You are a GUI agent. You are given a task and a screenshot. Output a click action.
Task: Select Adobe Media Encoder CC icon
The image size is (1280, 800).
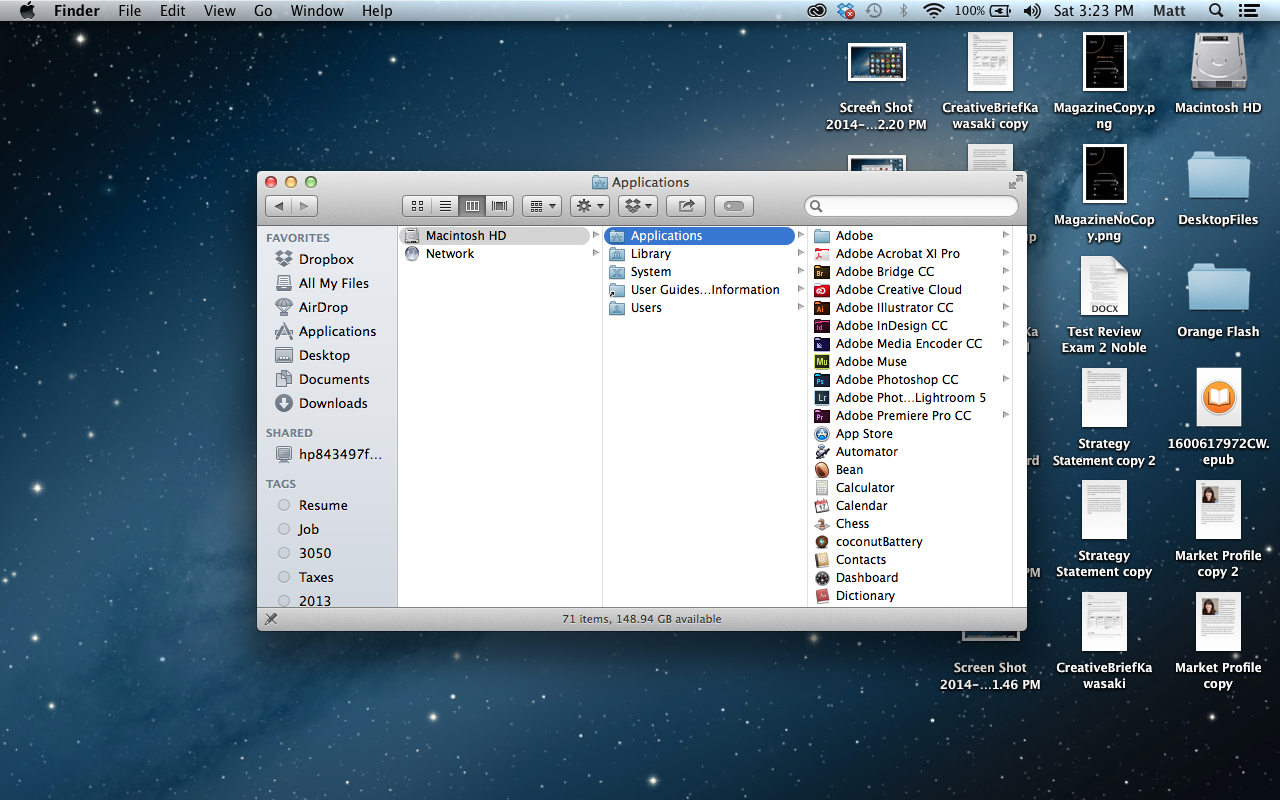(822, 344)
